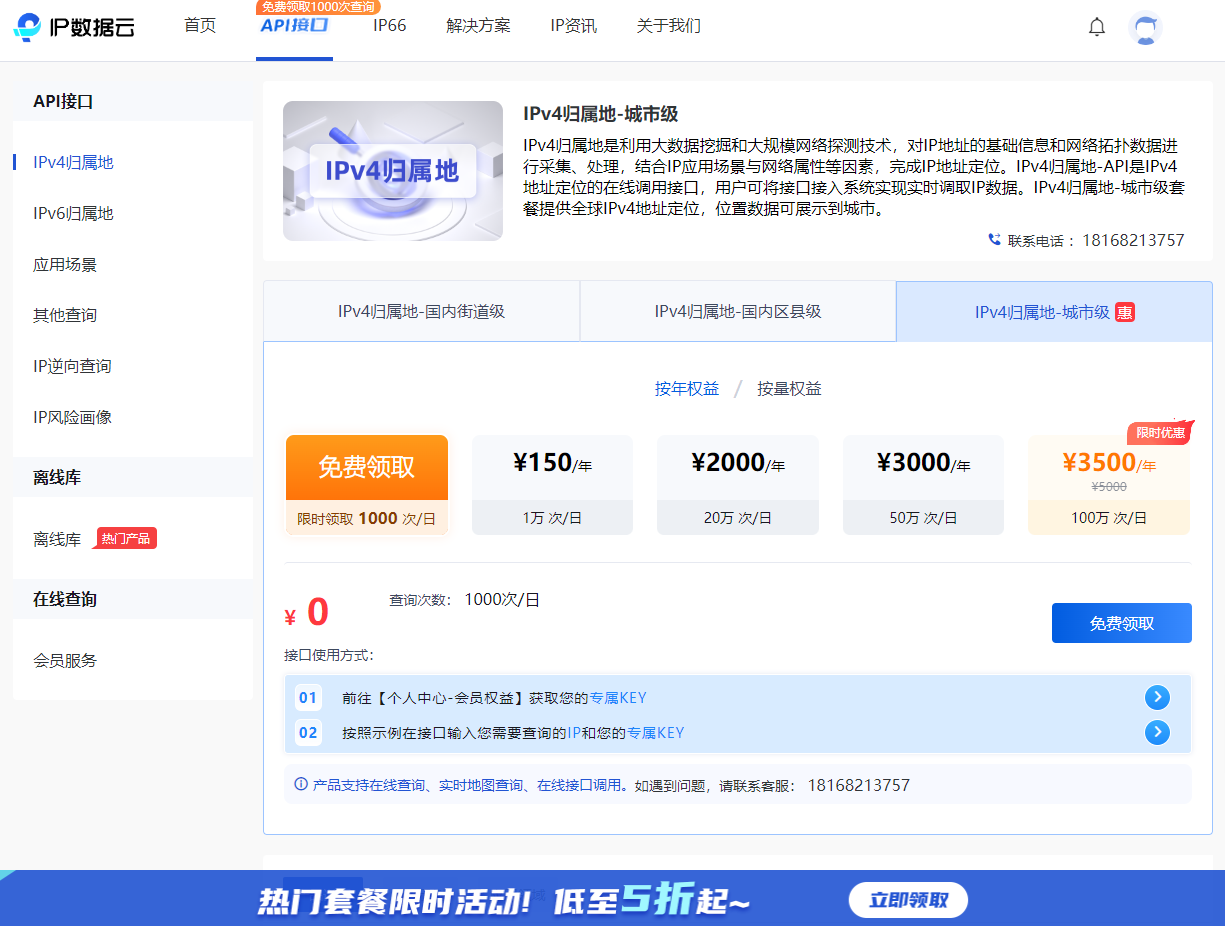
Task: Select the ¥2000/年 plan option
Action: 738,485
